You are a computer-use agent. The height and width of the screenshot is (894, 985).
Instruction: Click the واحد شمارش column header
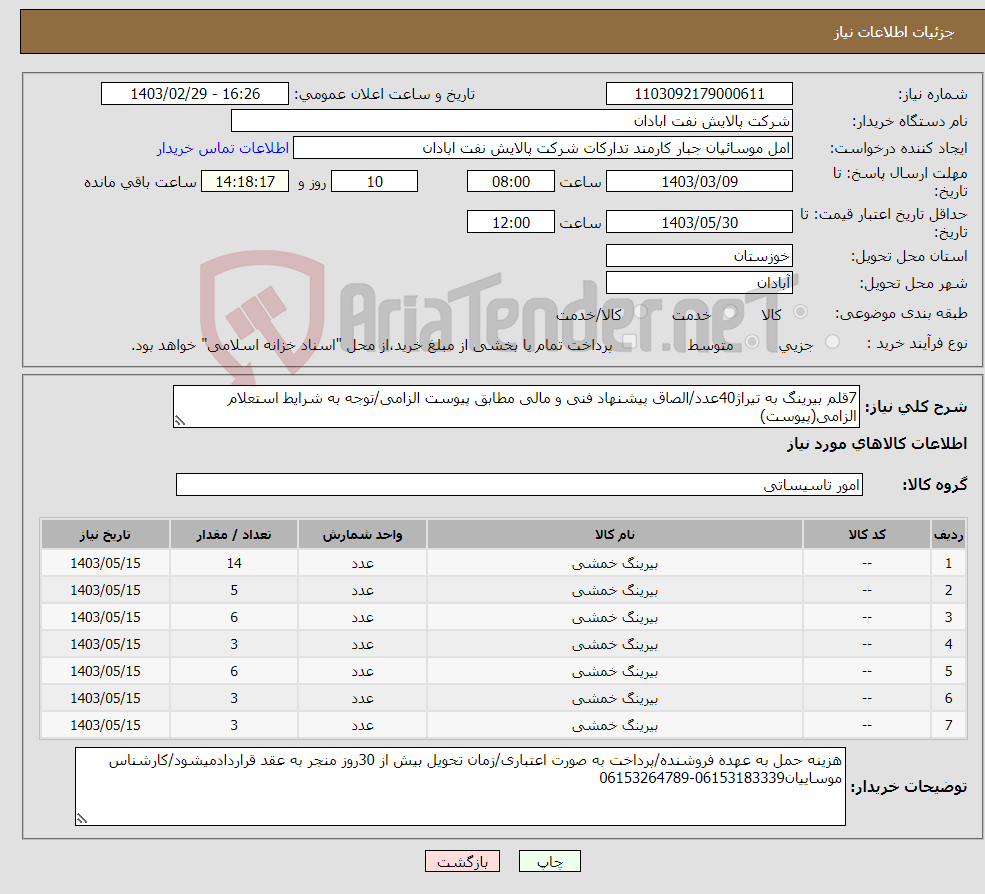pyautogui.click(x=362, y=535)
